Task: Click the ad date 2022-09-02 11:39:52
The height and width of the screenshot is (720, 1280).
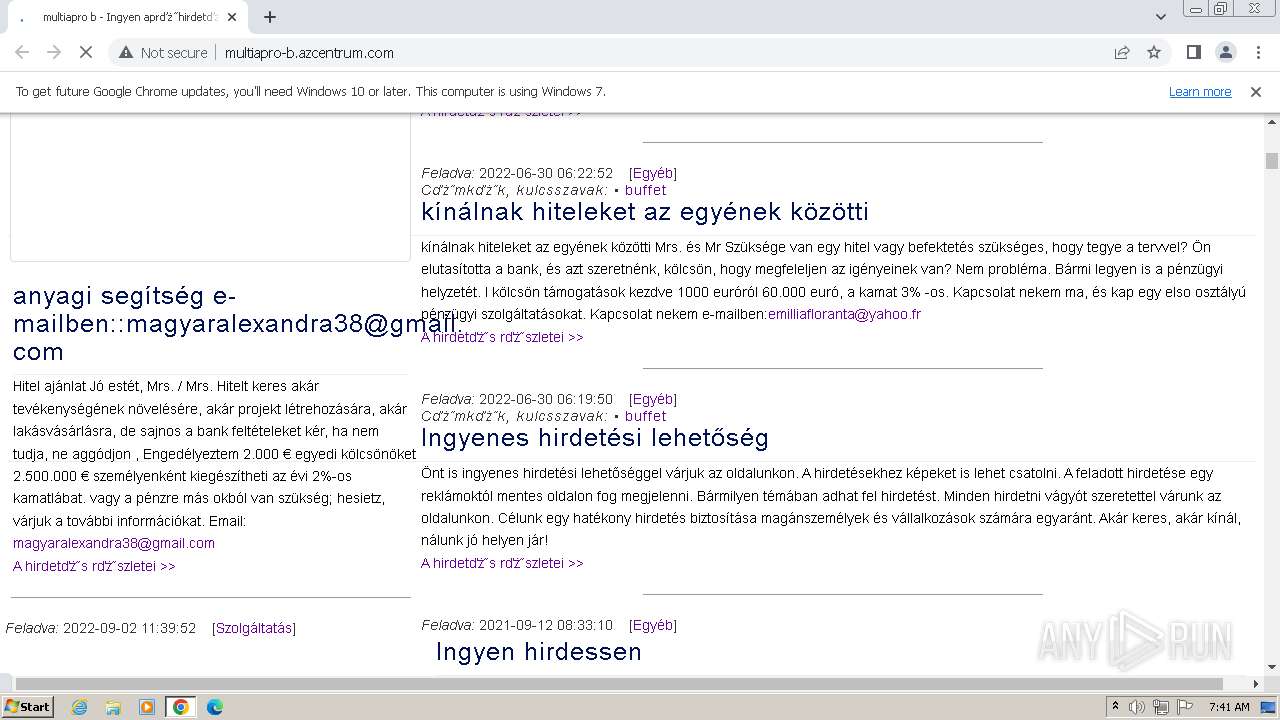Action: click(x=129, y=628)
